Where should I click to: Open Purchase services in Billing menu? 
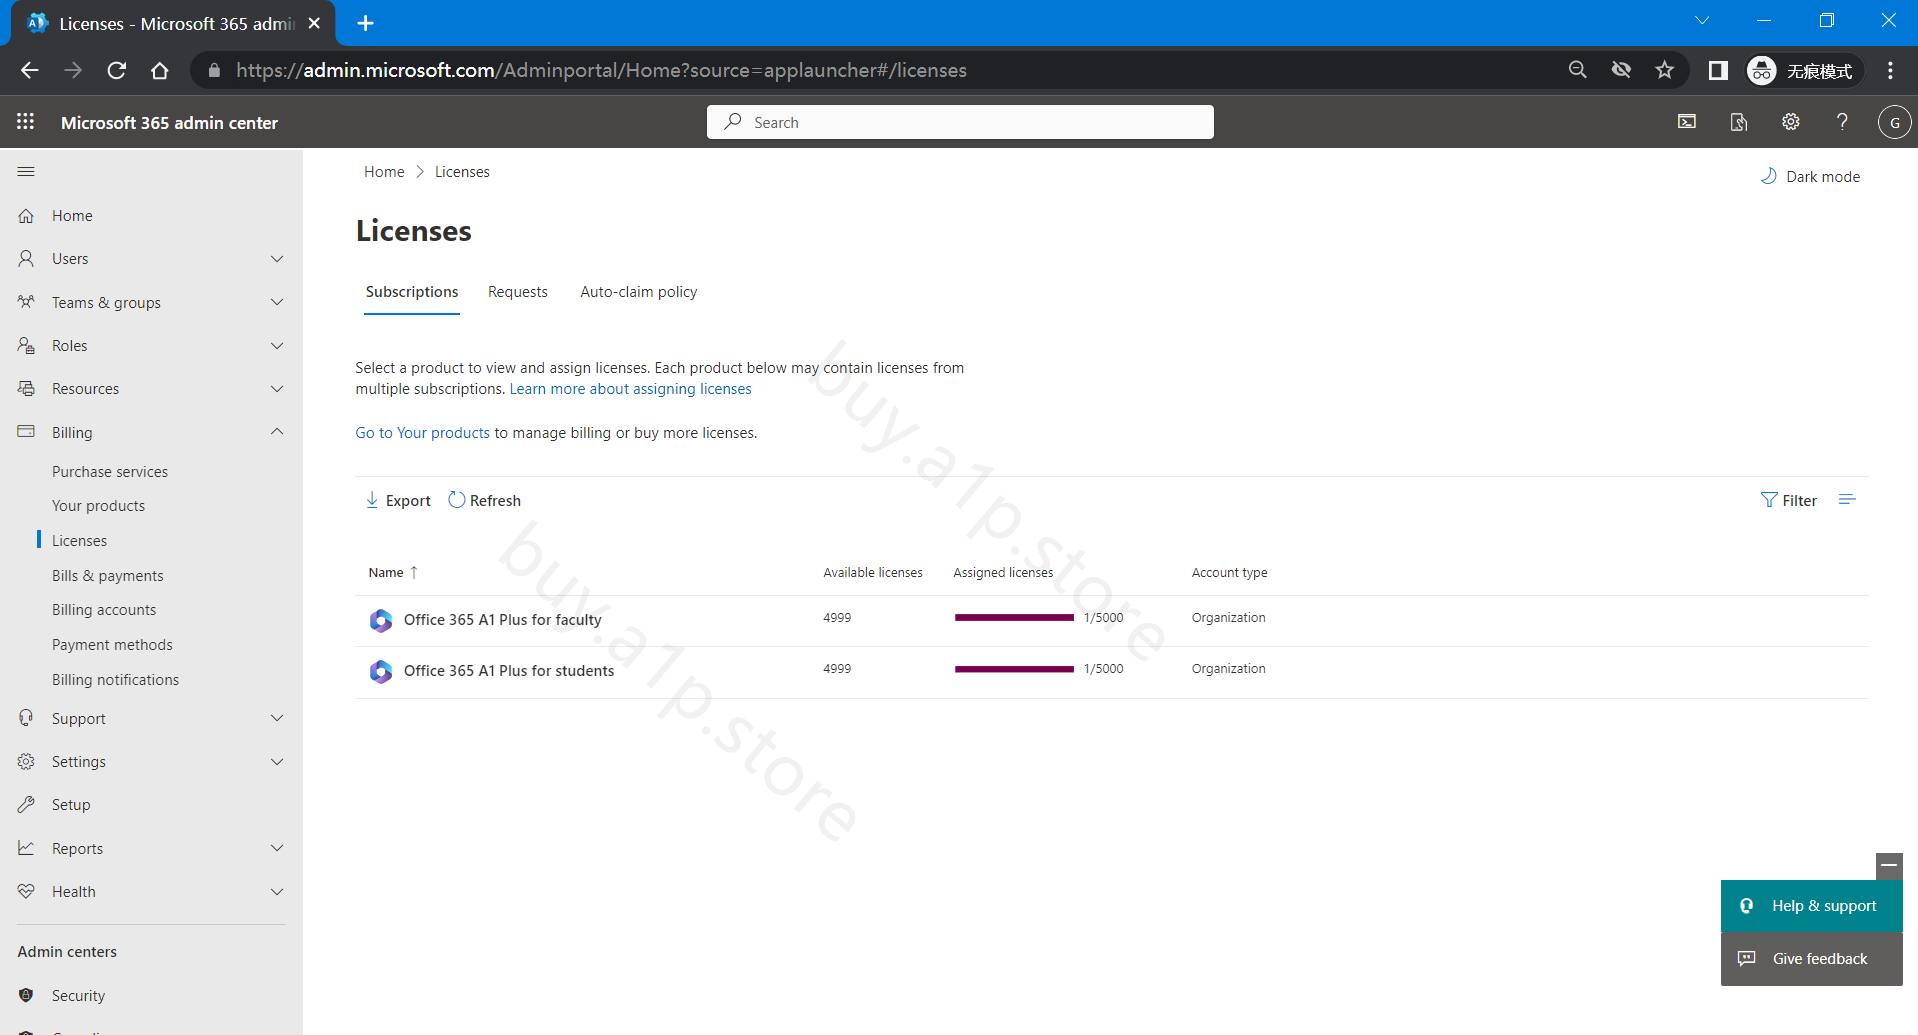[x=110, y=472]
